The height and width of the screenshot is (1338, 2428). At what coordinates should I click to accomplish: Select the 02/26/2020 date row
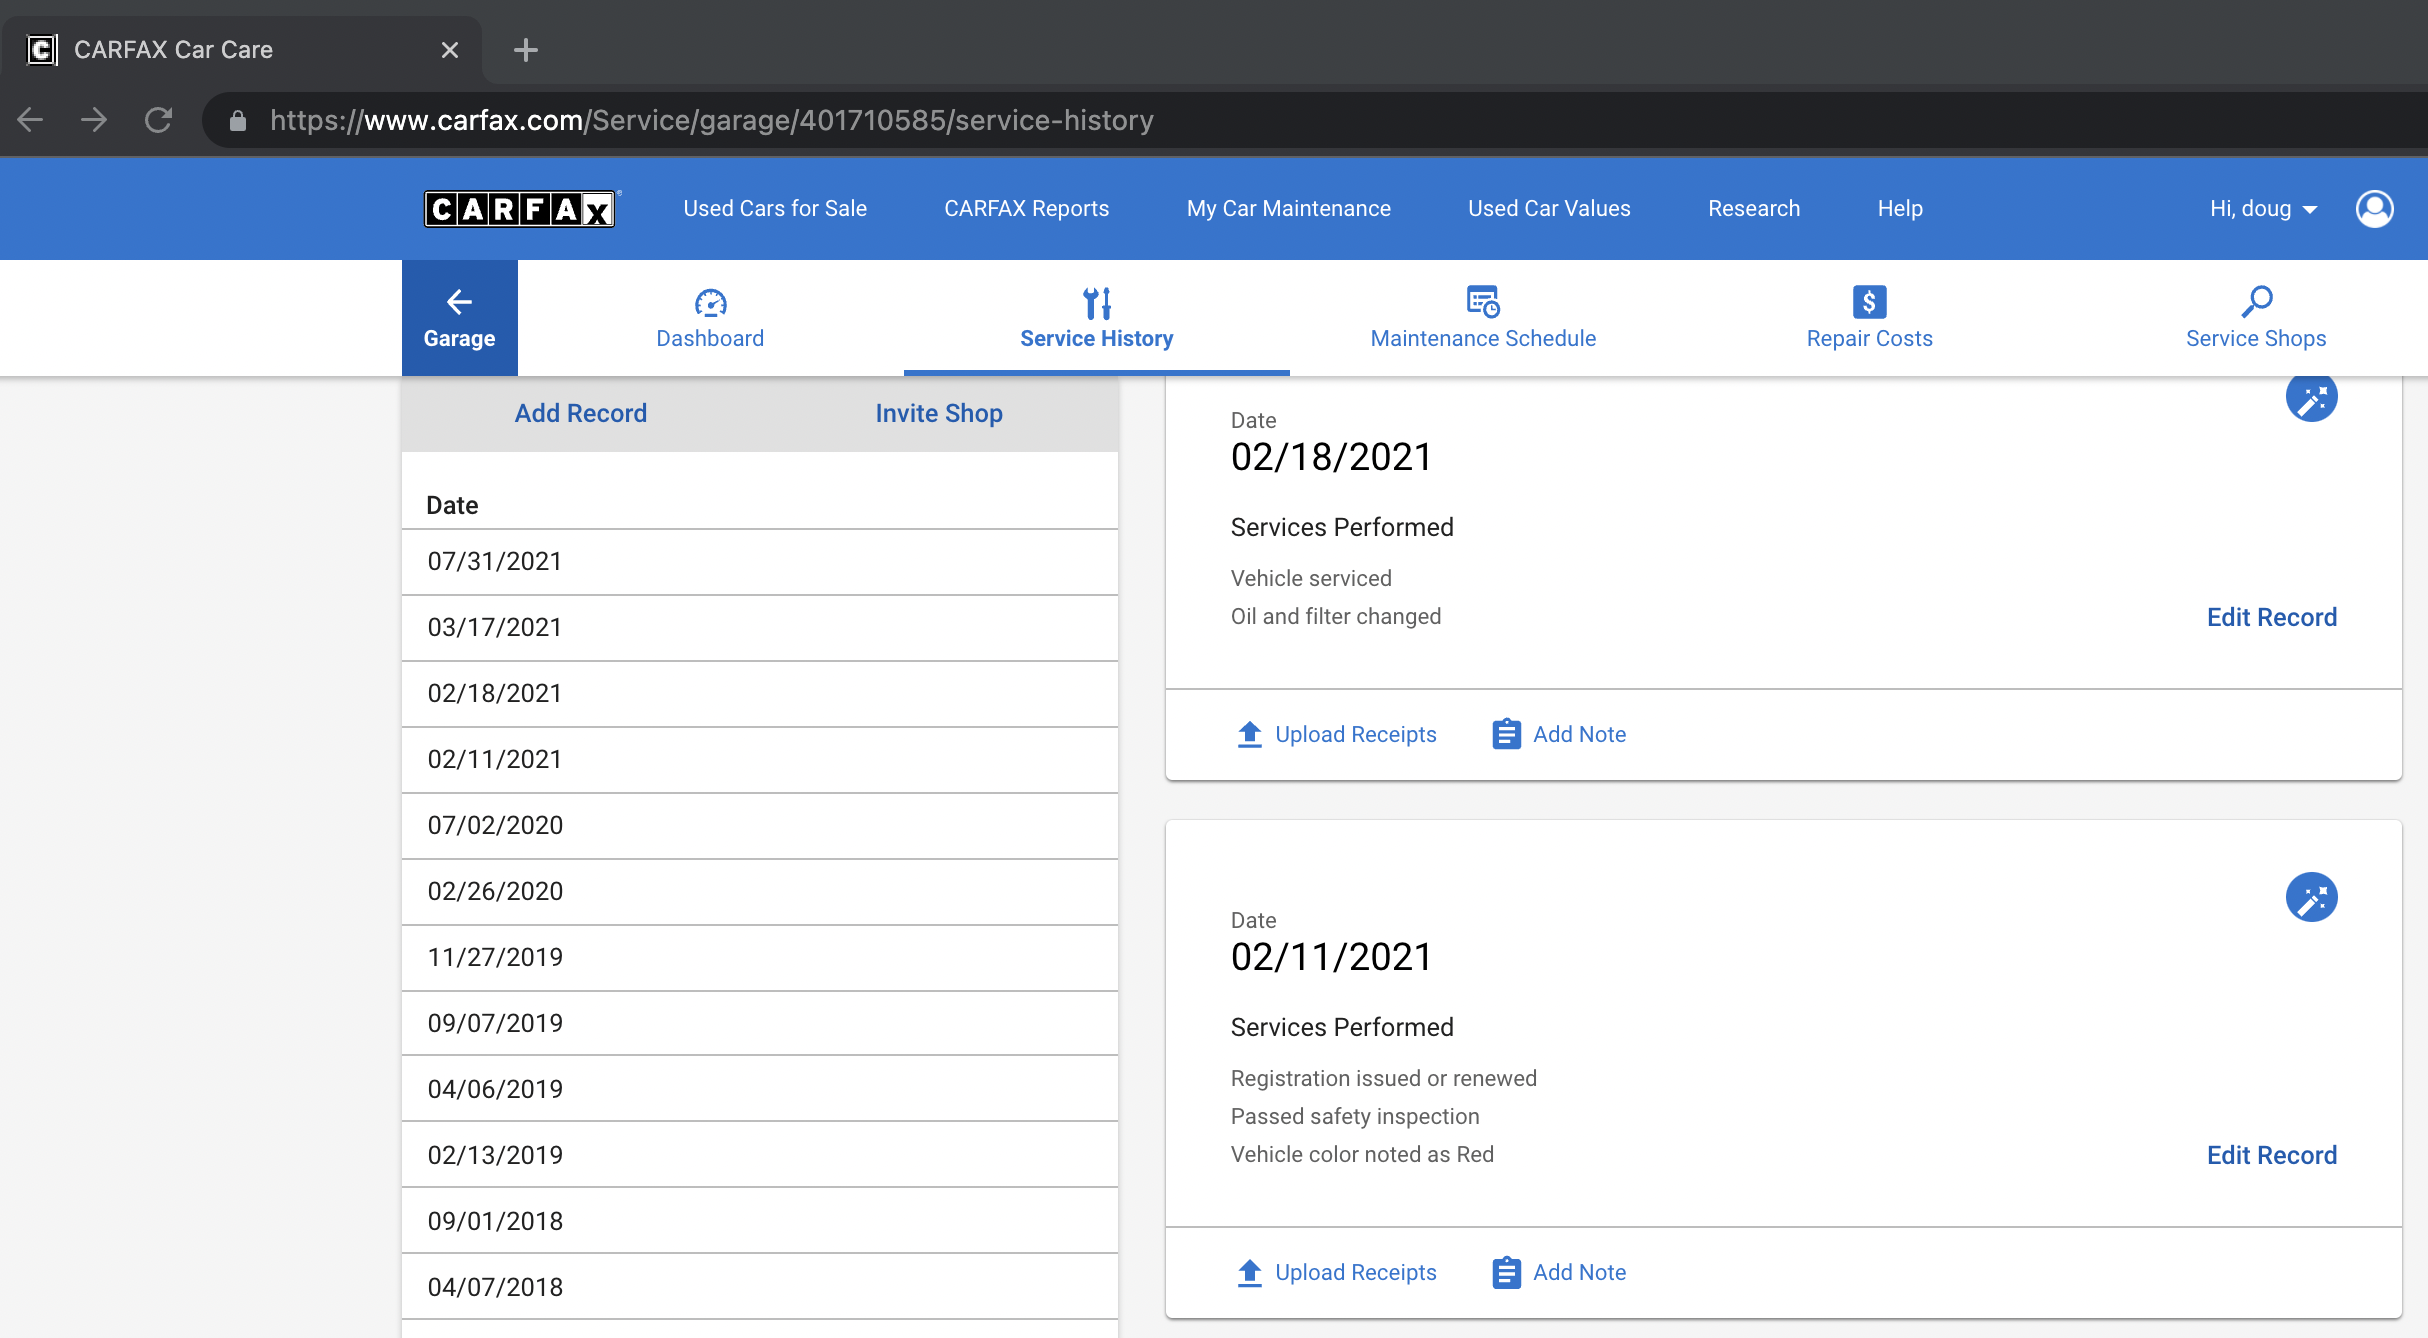[x=760, y=892]
